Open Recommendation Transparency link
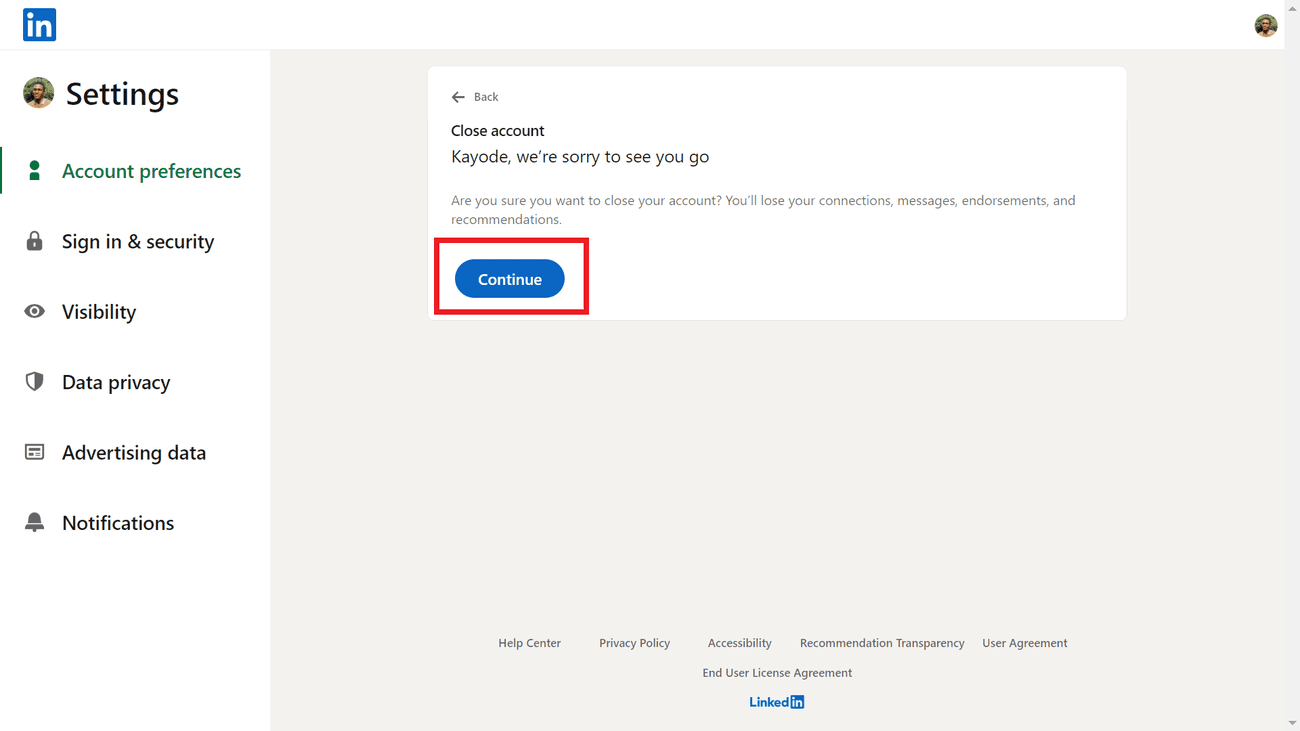The width and height of the screenshot is (1300, 731). pos(881,643)
